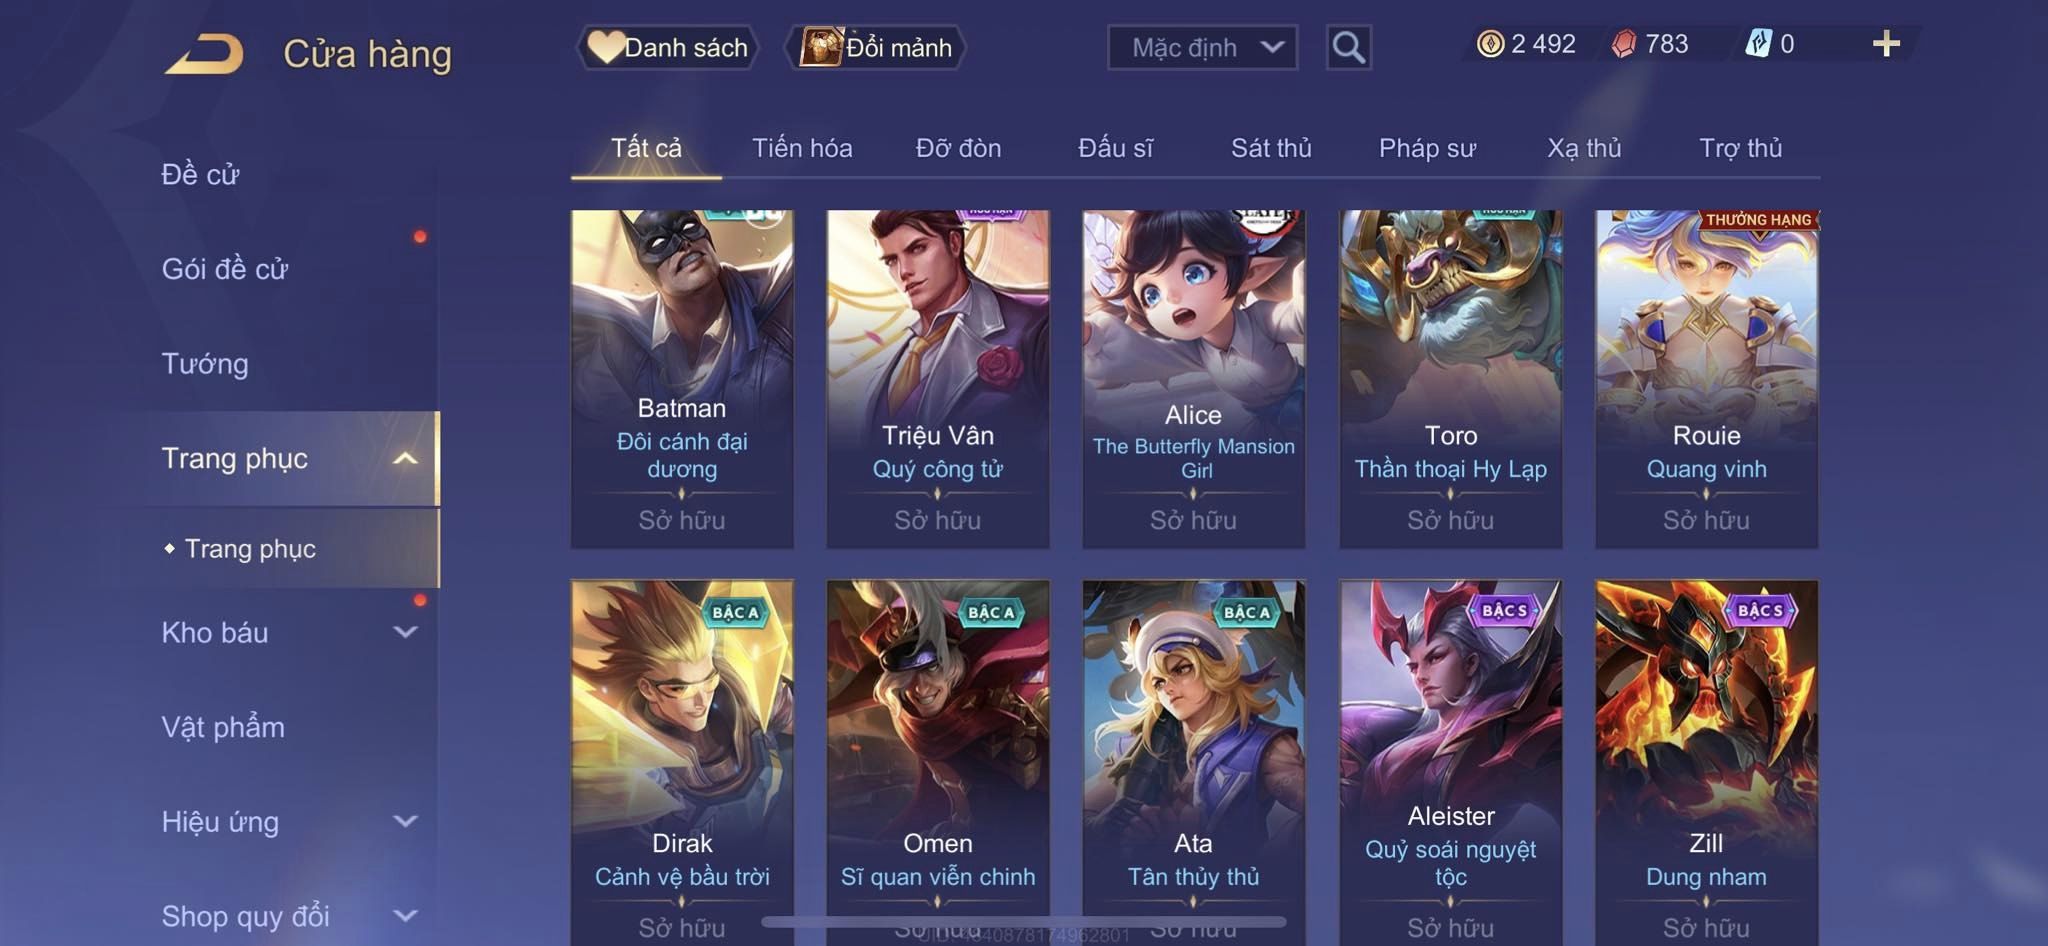Click the blue voucher ticket icon
The height and width of the screenshot is (946, 2048).
tap(1758, 44)
